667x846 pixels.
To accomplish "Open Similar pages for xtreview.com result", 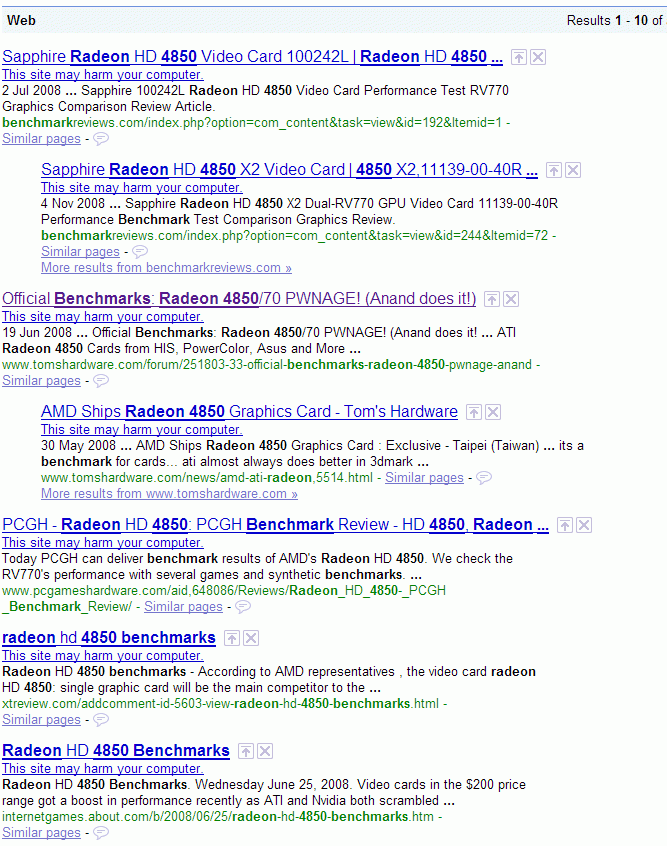I will click(x=42, y=720).
